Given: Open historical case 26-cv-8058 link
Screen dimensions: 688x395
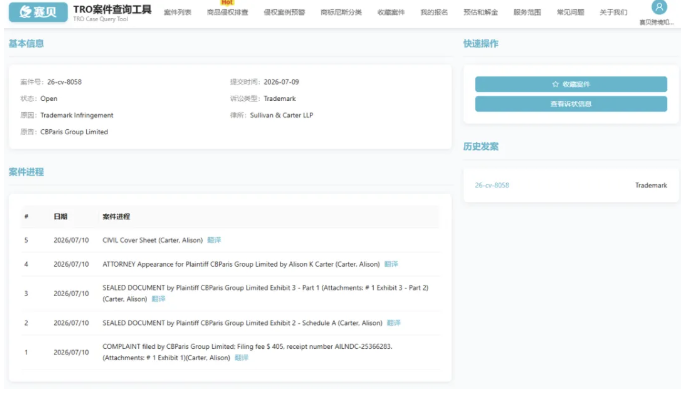Looking at the screenshot, I should click(492, 185).
